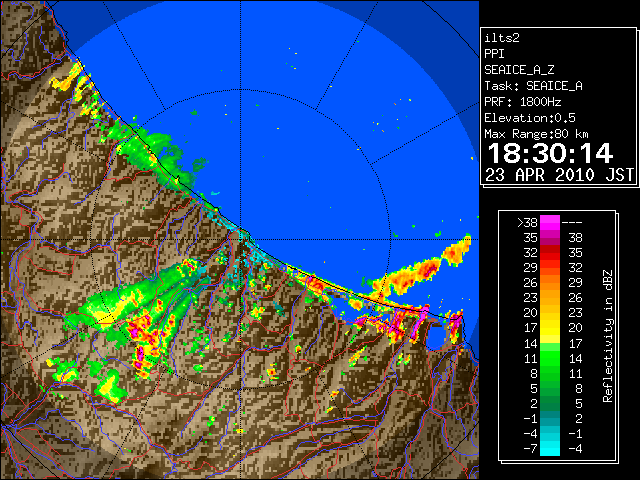640x480 pixels.
Task: Click the 'PRF: 1800Hz' text
Action: coord(522,102)
